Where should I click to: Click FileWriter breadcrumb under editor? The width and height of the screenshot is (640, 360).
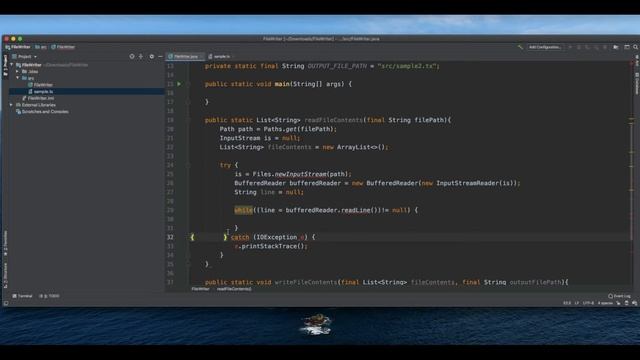pyautogui.click(x=200, y=289)
